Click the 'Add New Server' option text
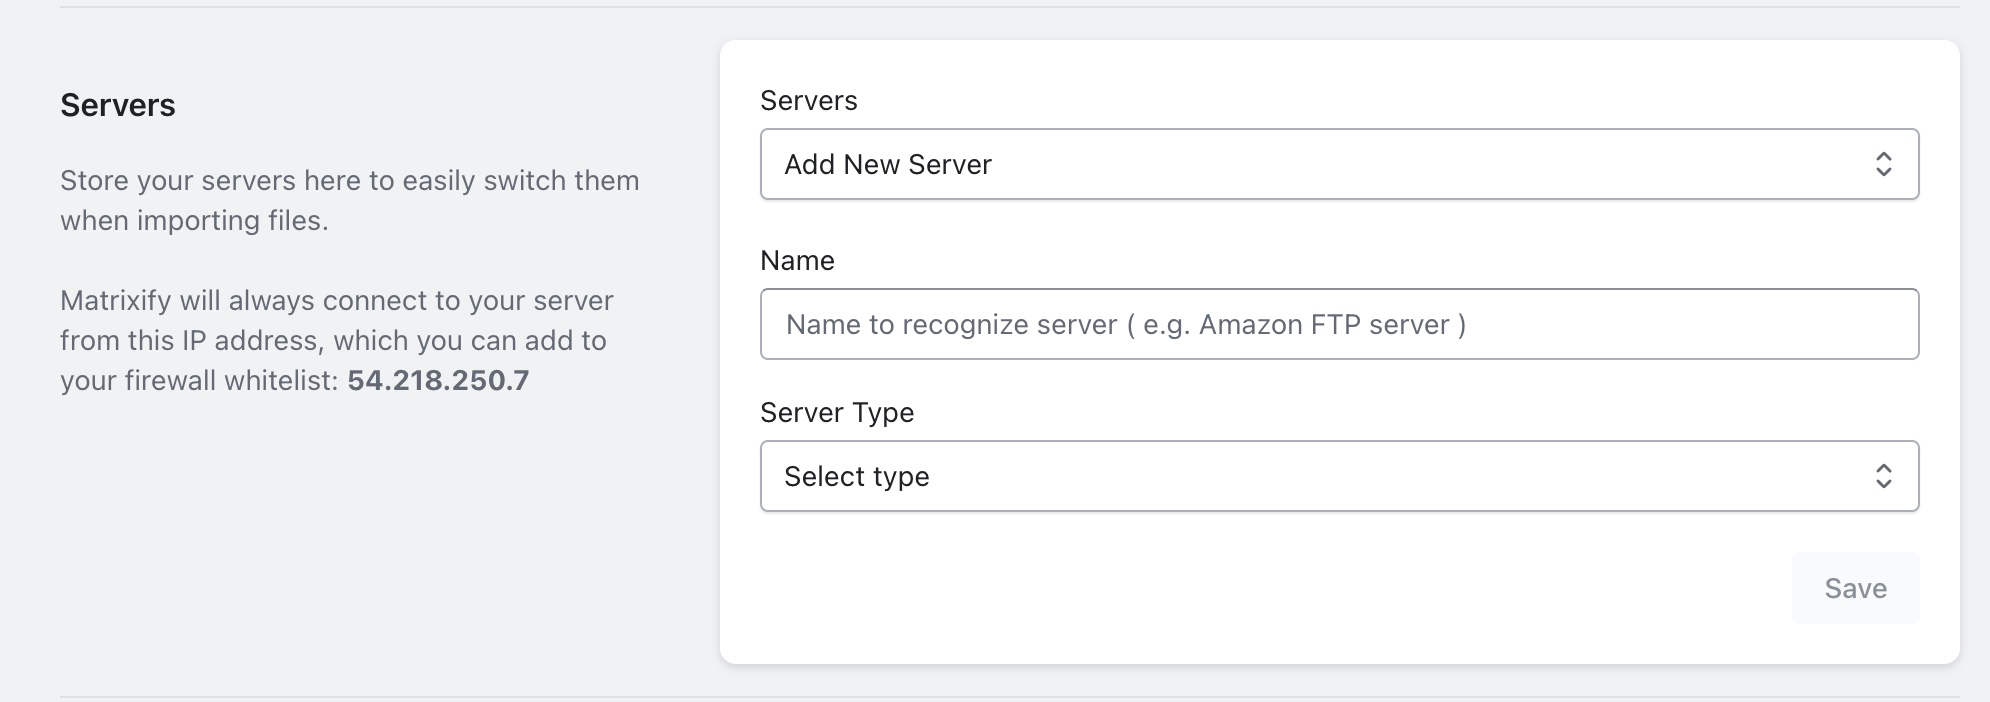 (x=887, y=164)
